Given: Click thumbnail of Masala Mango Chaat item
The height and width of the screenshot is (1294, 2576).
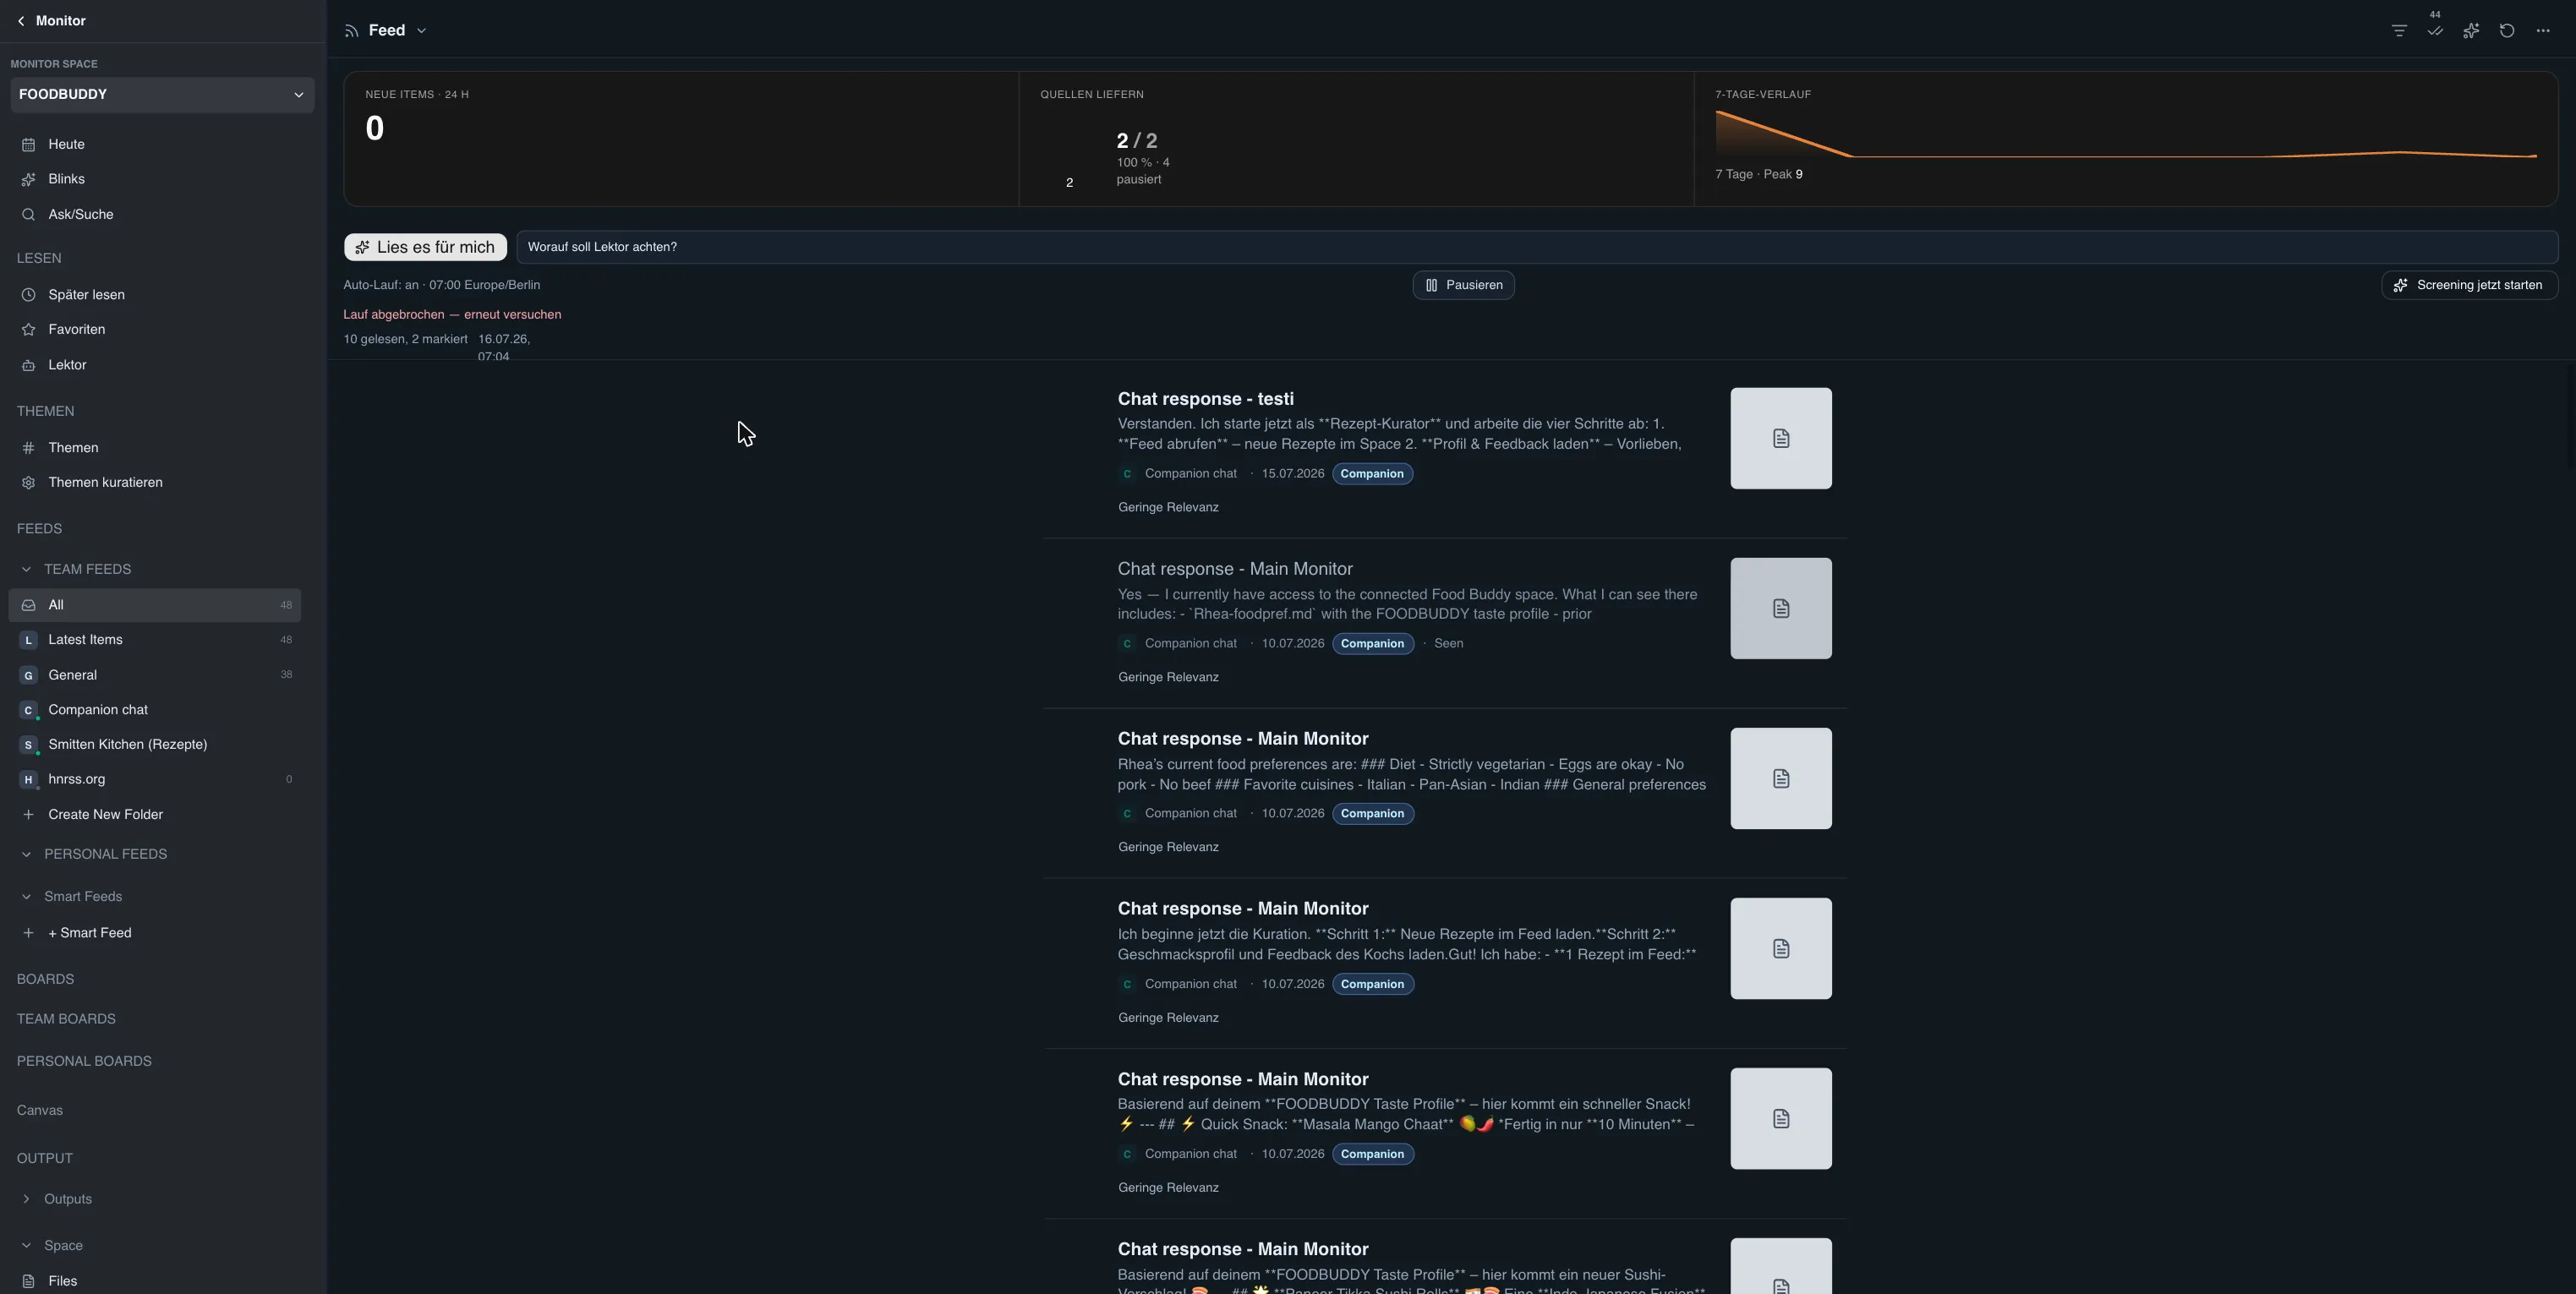Looking at the screenshot, I should [x=1781, y=1118].
